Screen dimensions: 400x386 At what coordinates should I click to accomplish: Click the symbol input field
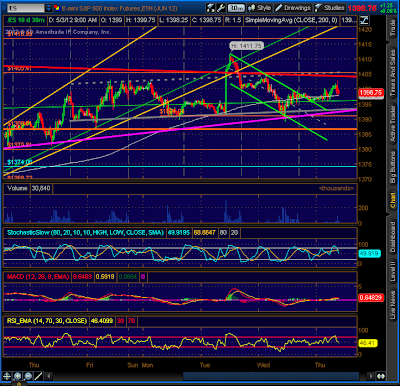(25, 8)
